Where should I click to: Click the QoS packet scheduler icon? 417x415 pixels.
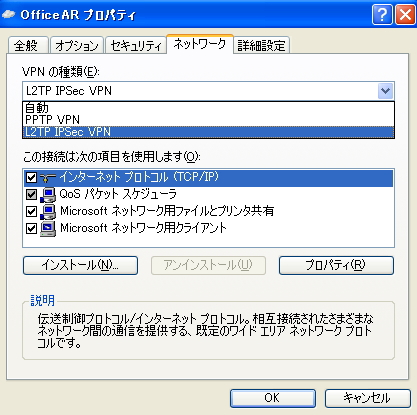[x=48, y=195]
